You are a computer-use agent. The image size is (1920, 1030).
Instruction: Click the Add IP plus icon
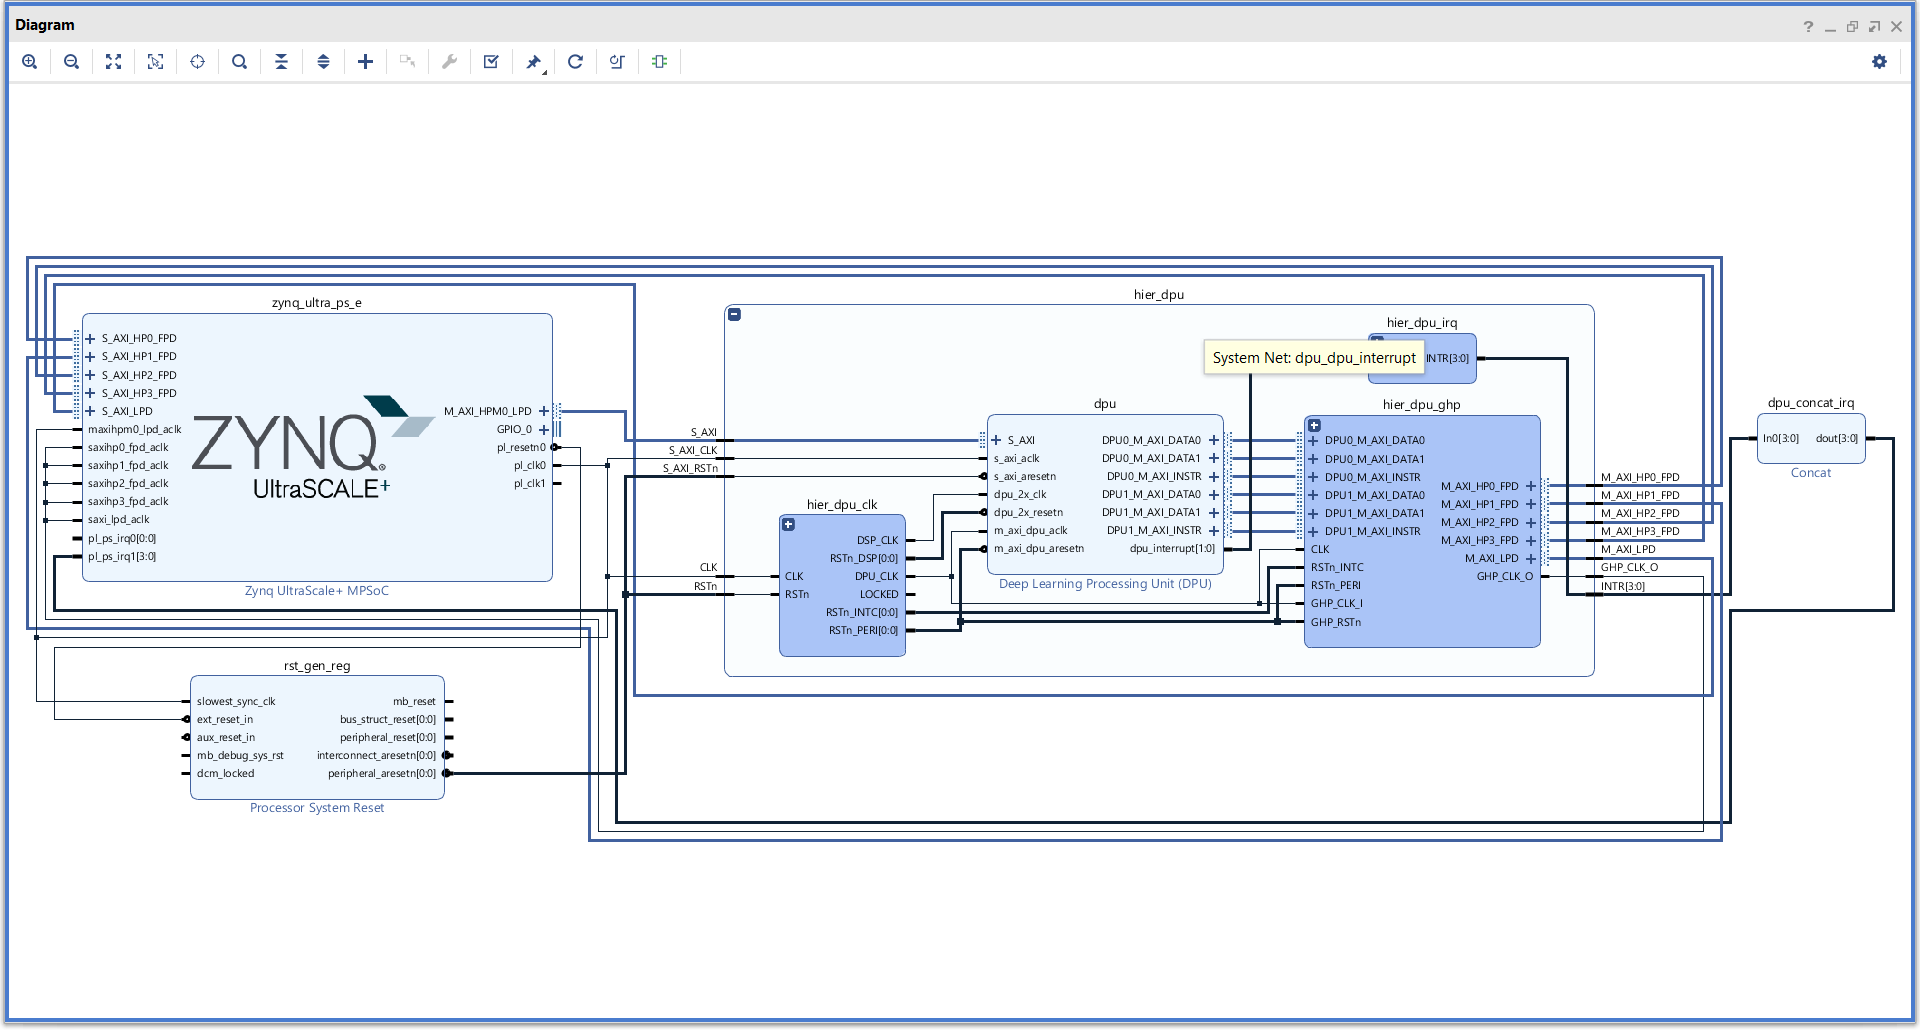pyautogui.click(x=365, y=61)
